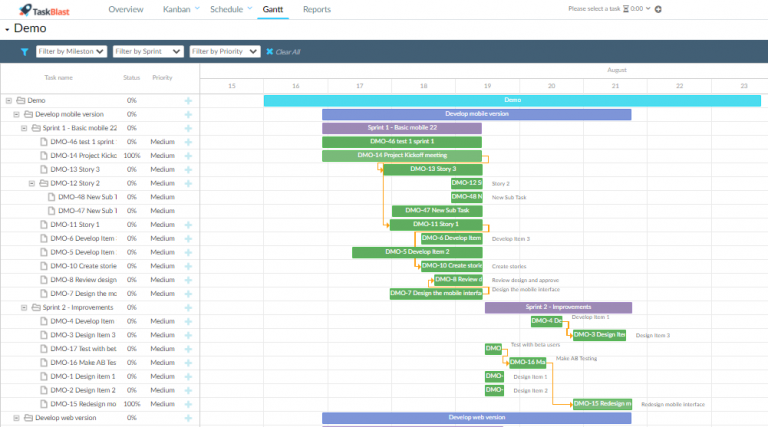Click plus icon on DMO-15 row
Screen dimensions: 768x427
coord(188,404)
